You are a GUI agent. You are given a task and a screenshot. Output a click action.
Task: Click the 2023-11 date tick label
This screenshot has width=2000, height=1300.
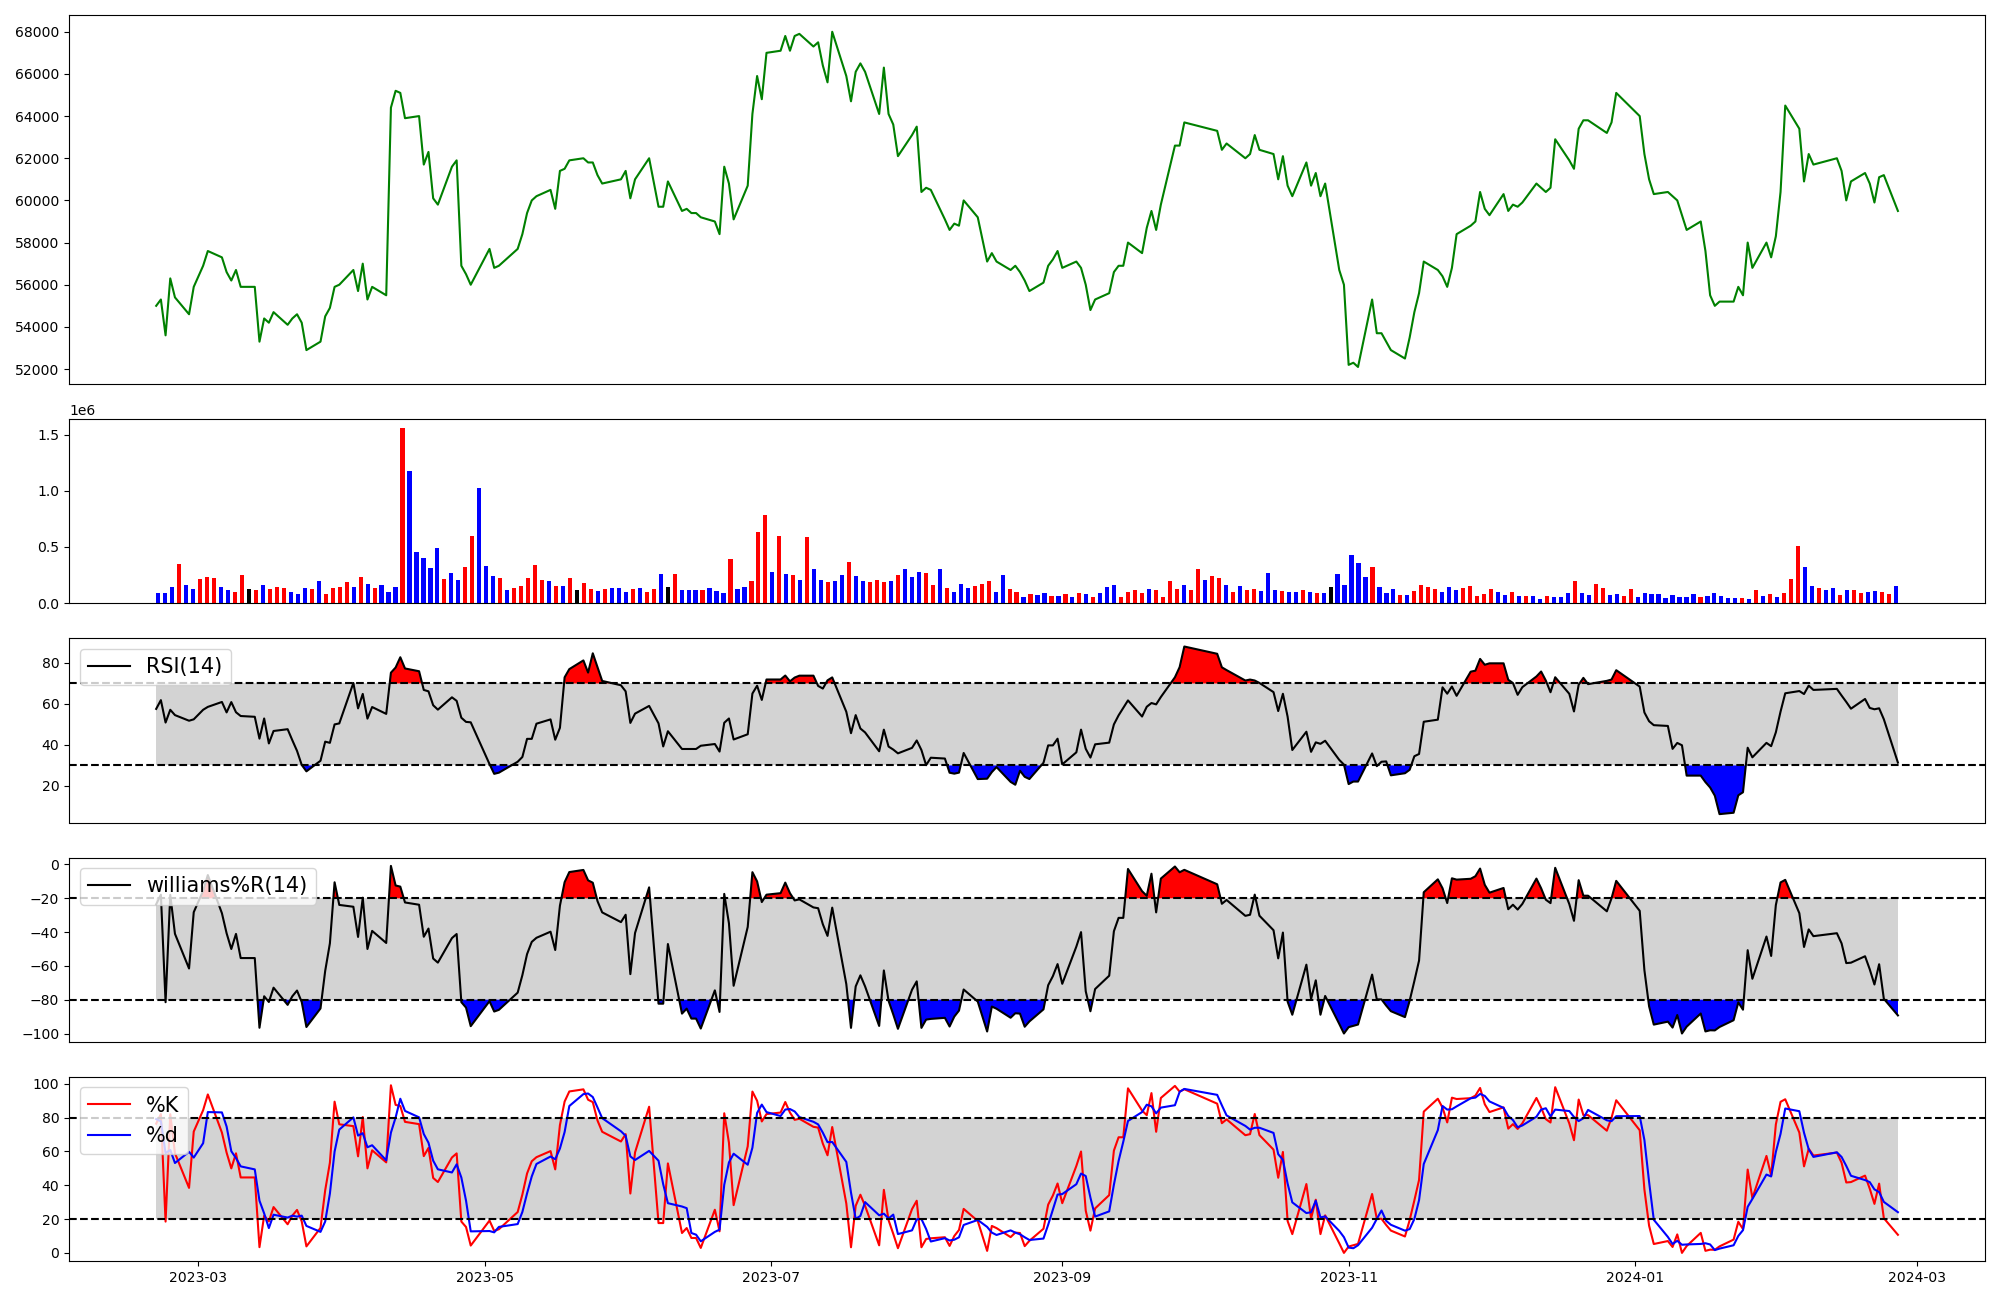[x=1349, y=1277]
